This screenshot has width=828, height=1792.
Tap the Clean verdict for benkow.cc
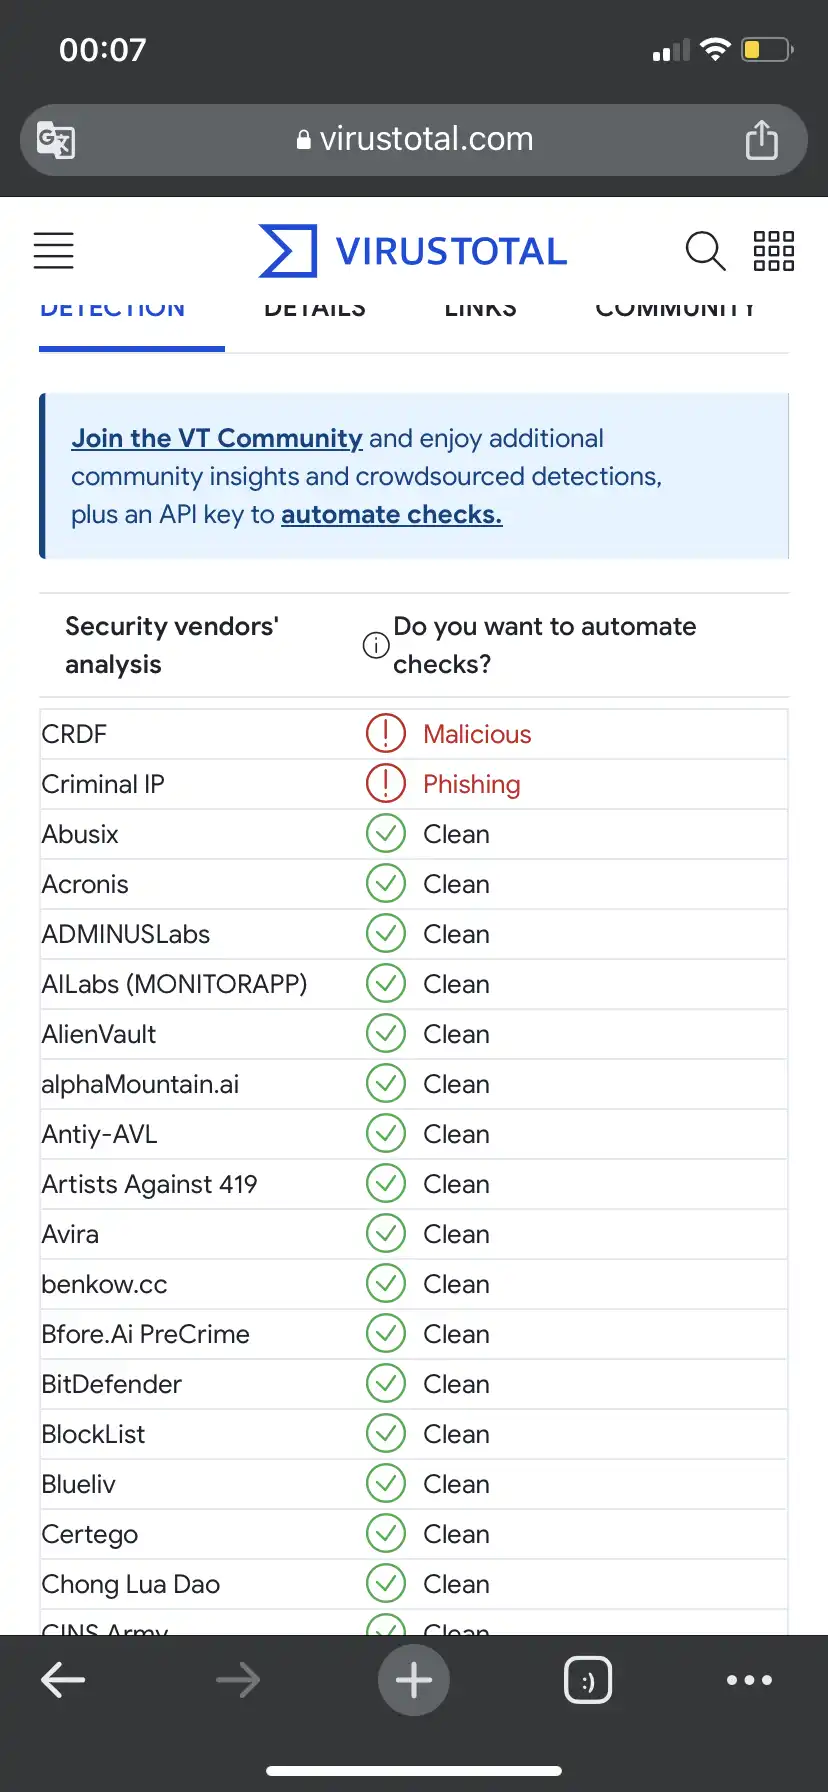(x=456, y=1284)
